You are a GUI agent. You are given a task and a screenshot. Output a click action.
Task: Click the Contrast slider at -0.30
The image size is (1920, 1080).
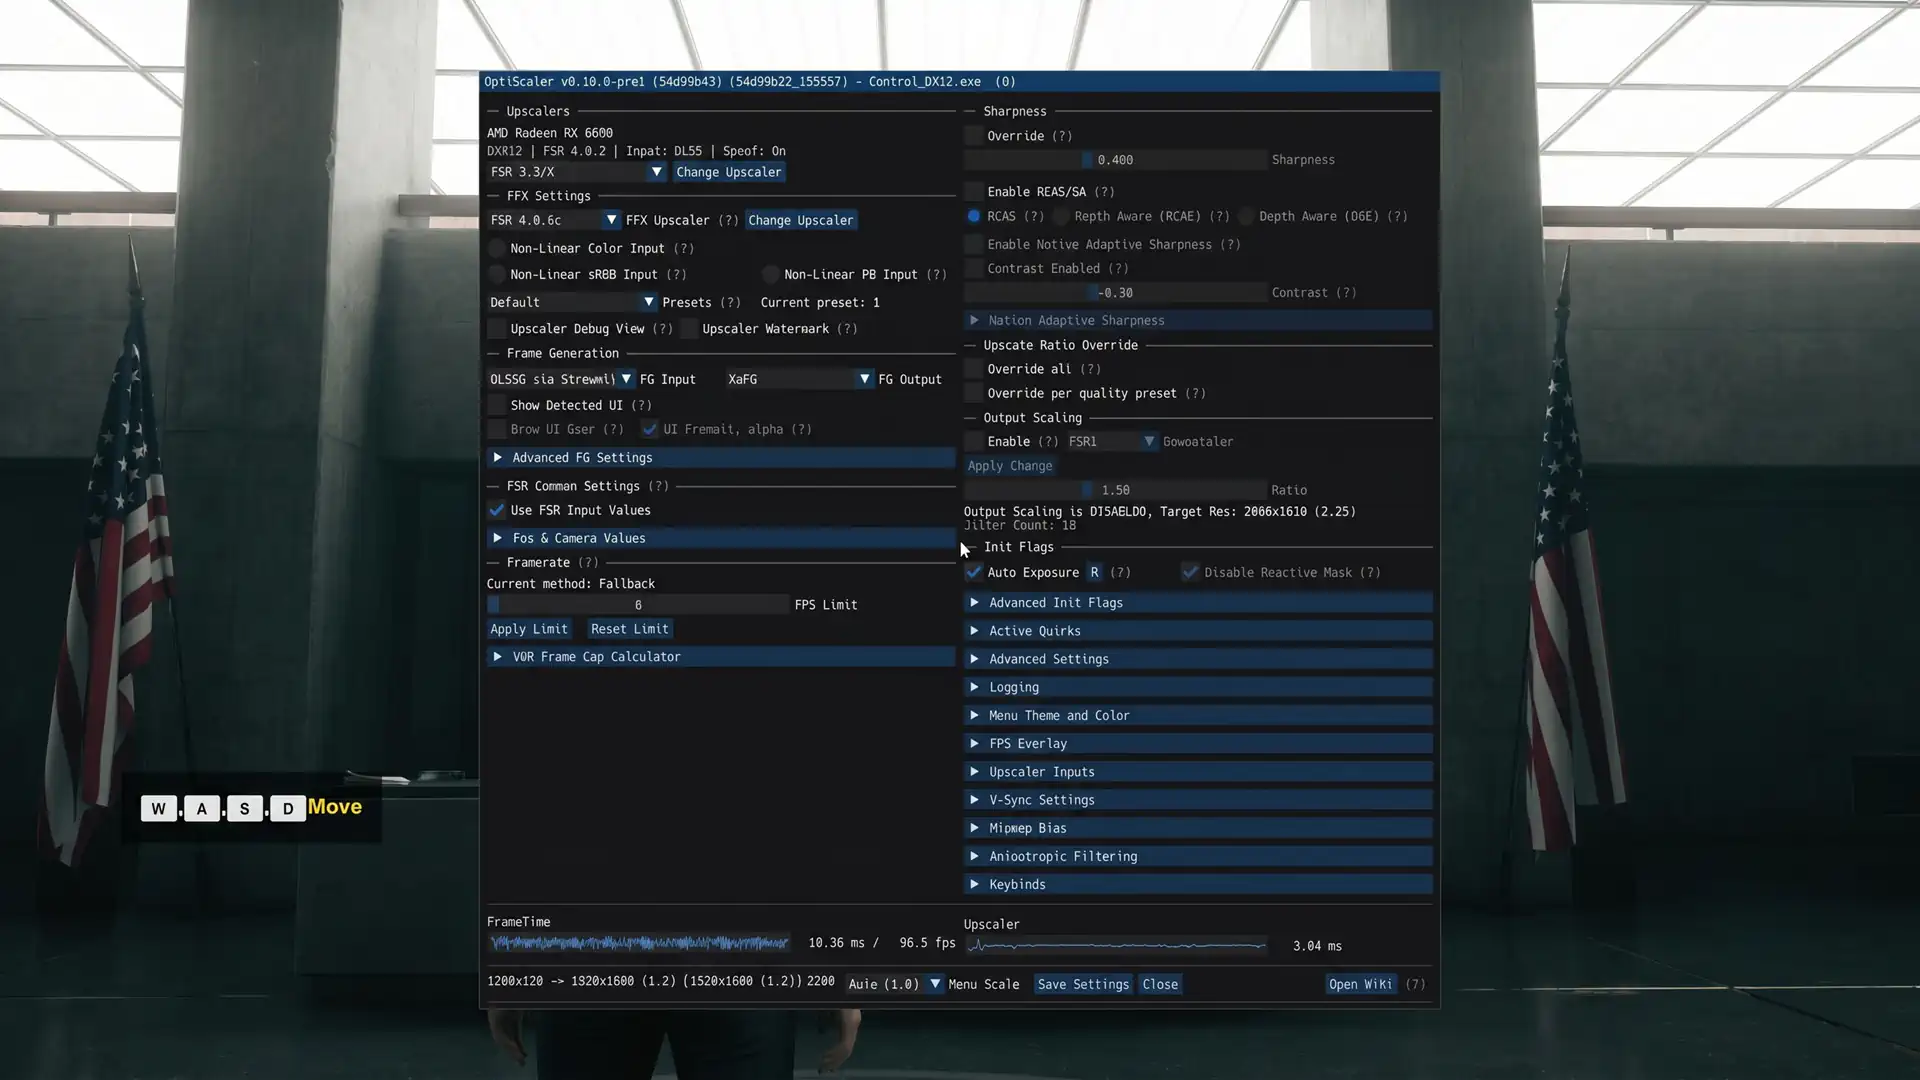point(1115,293)
